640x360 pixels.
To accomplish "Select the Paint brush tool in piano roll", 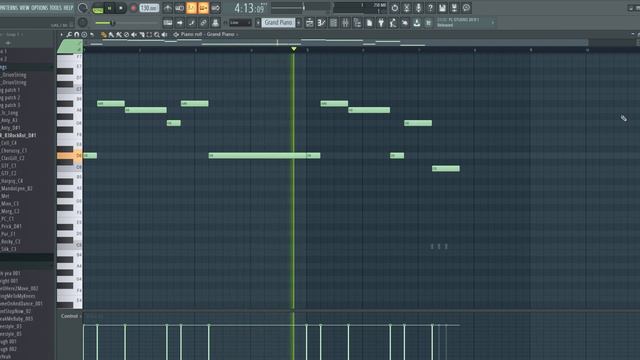I will [111, 35].
